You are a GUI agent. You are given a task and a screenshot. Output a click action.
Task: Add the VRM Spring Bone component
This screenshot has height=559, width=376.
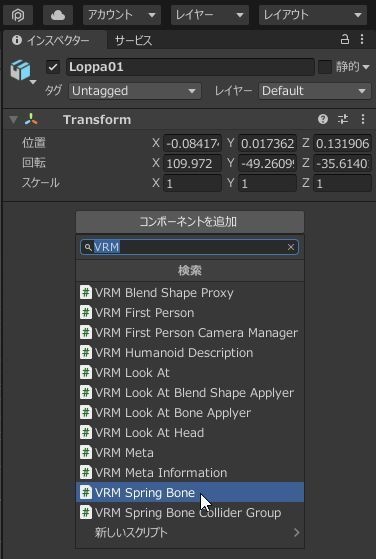click(190, 492)
